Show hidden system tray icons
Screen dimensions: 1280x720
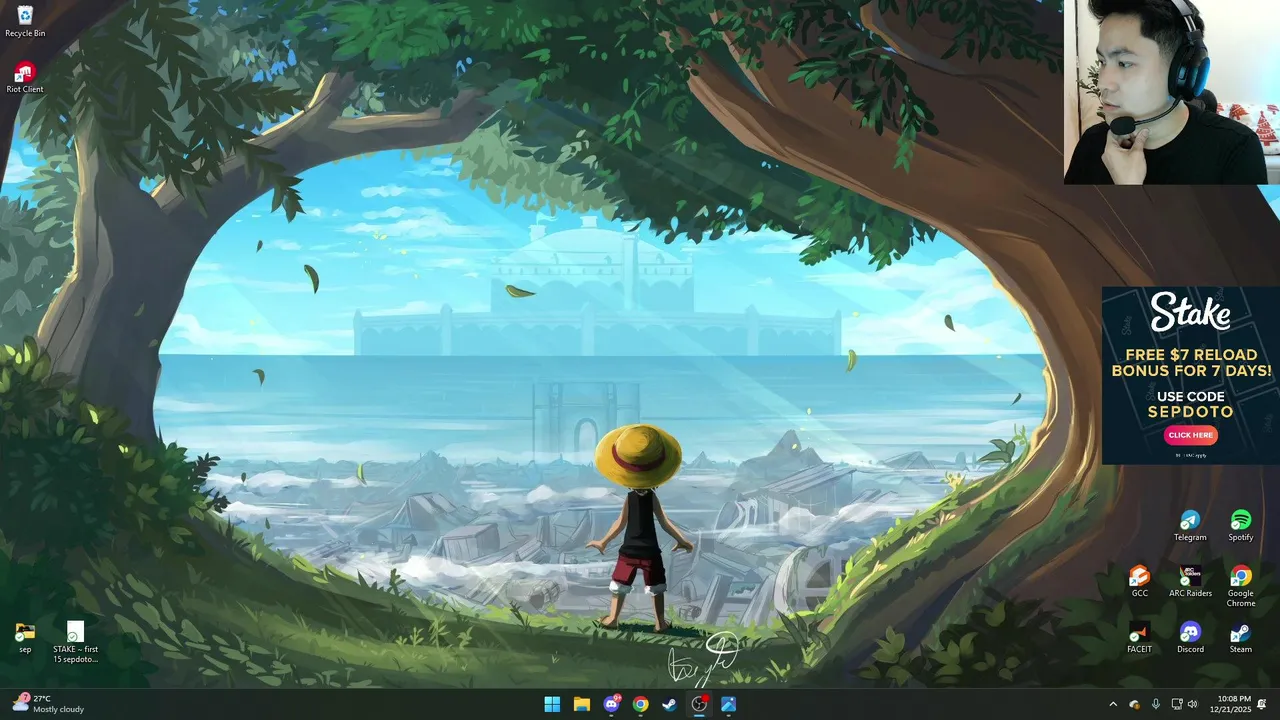coord(1113,704)
